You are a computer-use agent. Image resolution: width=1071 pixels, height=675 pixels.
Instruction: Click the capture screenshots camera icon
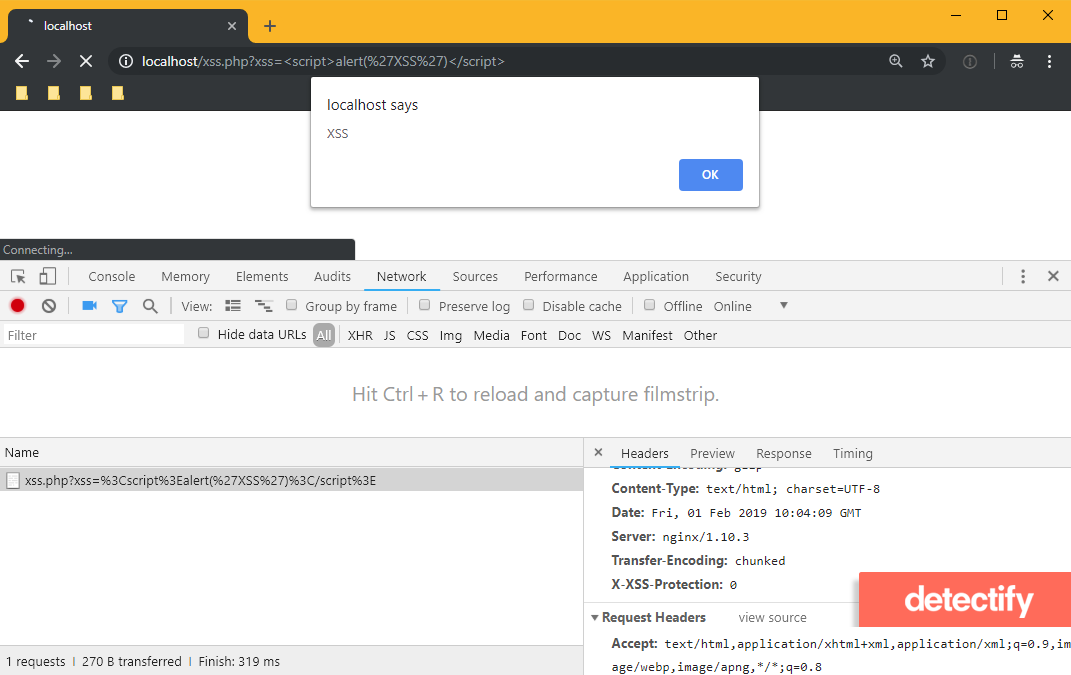coord(88,305)
